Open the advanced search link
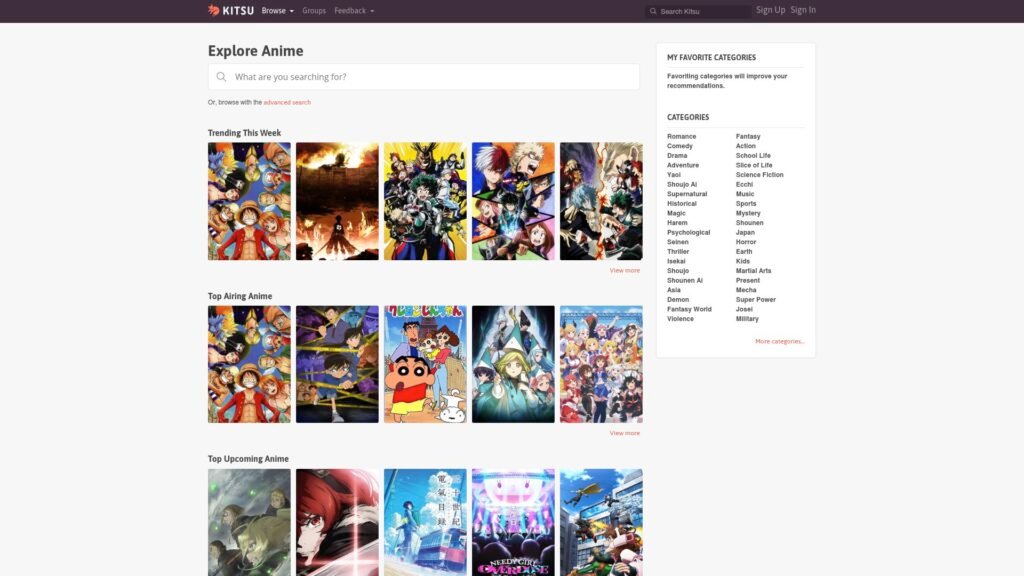This screenshot has width=1024, height=576. [287, 102]
